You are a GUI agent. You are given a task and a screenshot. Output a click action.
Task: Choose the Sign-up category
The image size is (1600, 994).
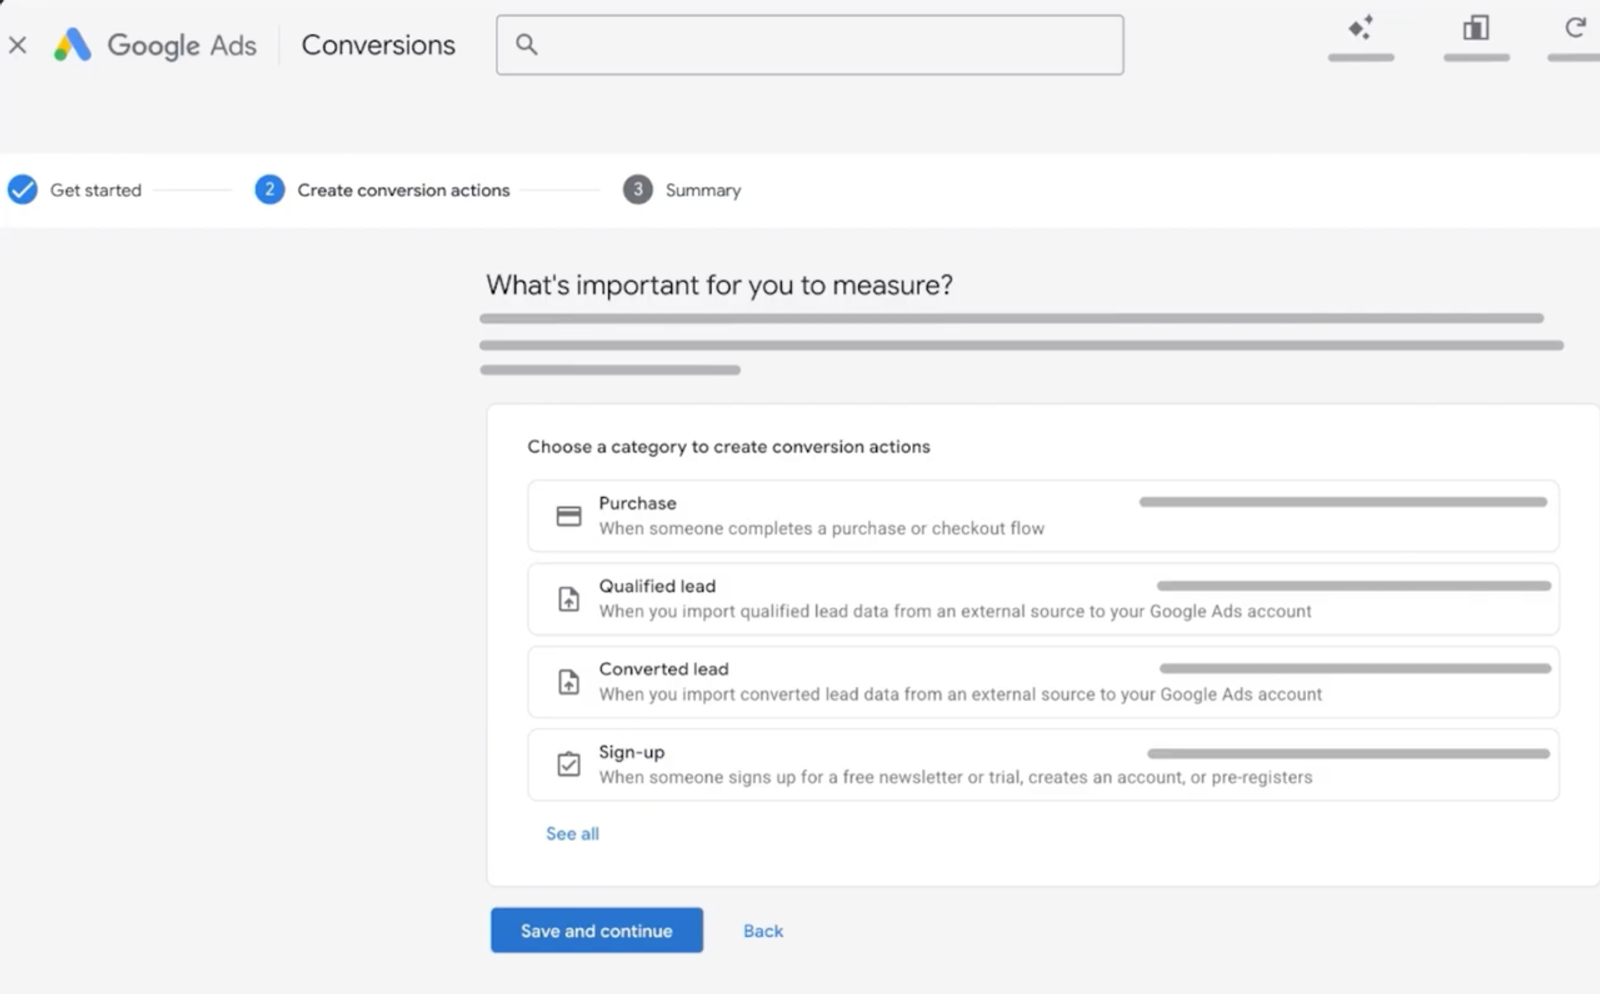tap(1043, 765)
